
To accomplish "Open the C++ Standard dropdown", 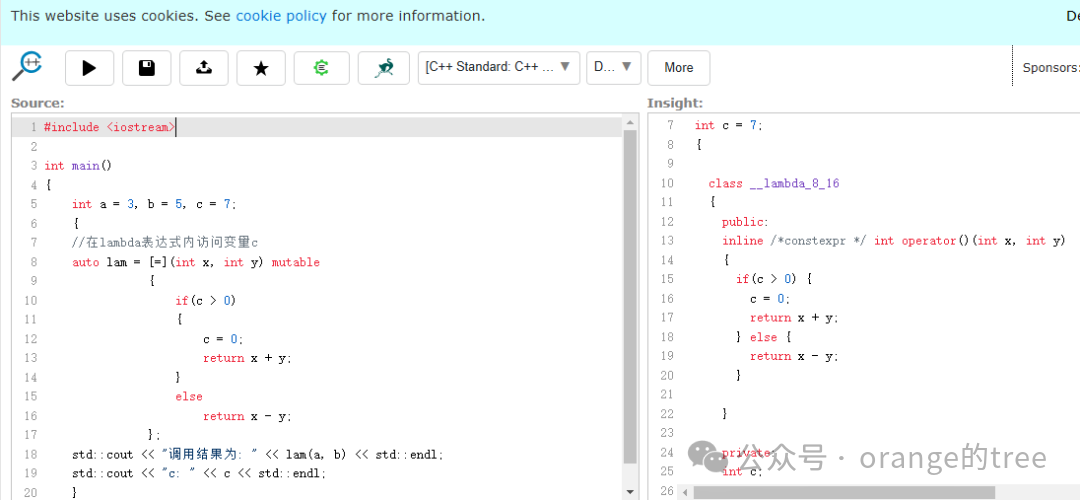I will [x=499, y=67].
